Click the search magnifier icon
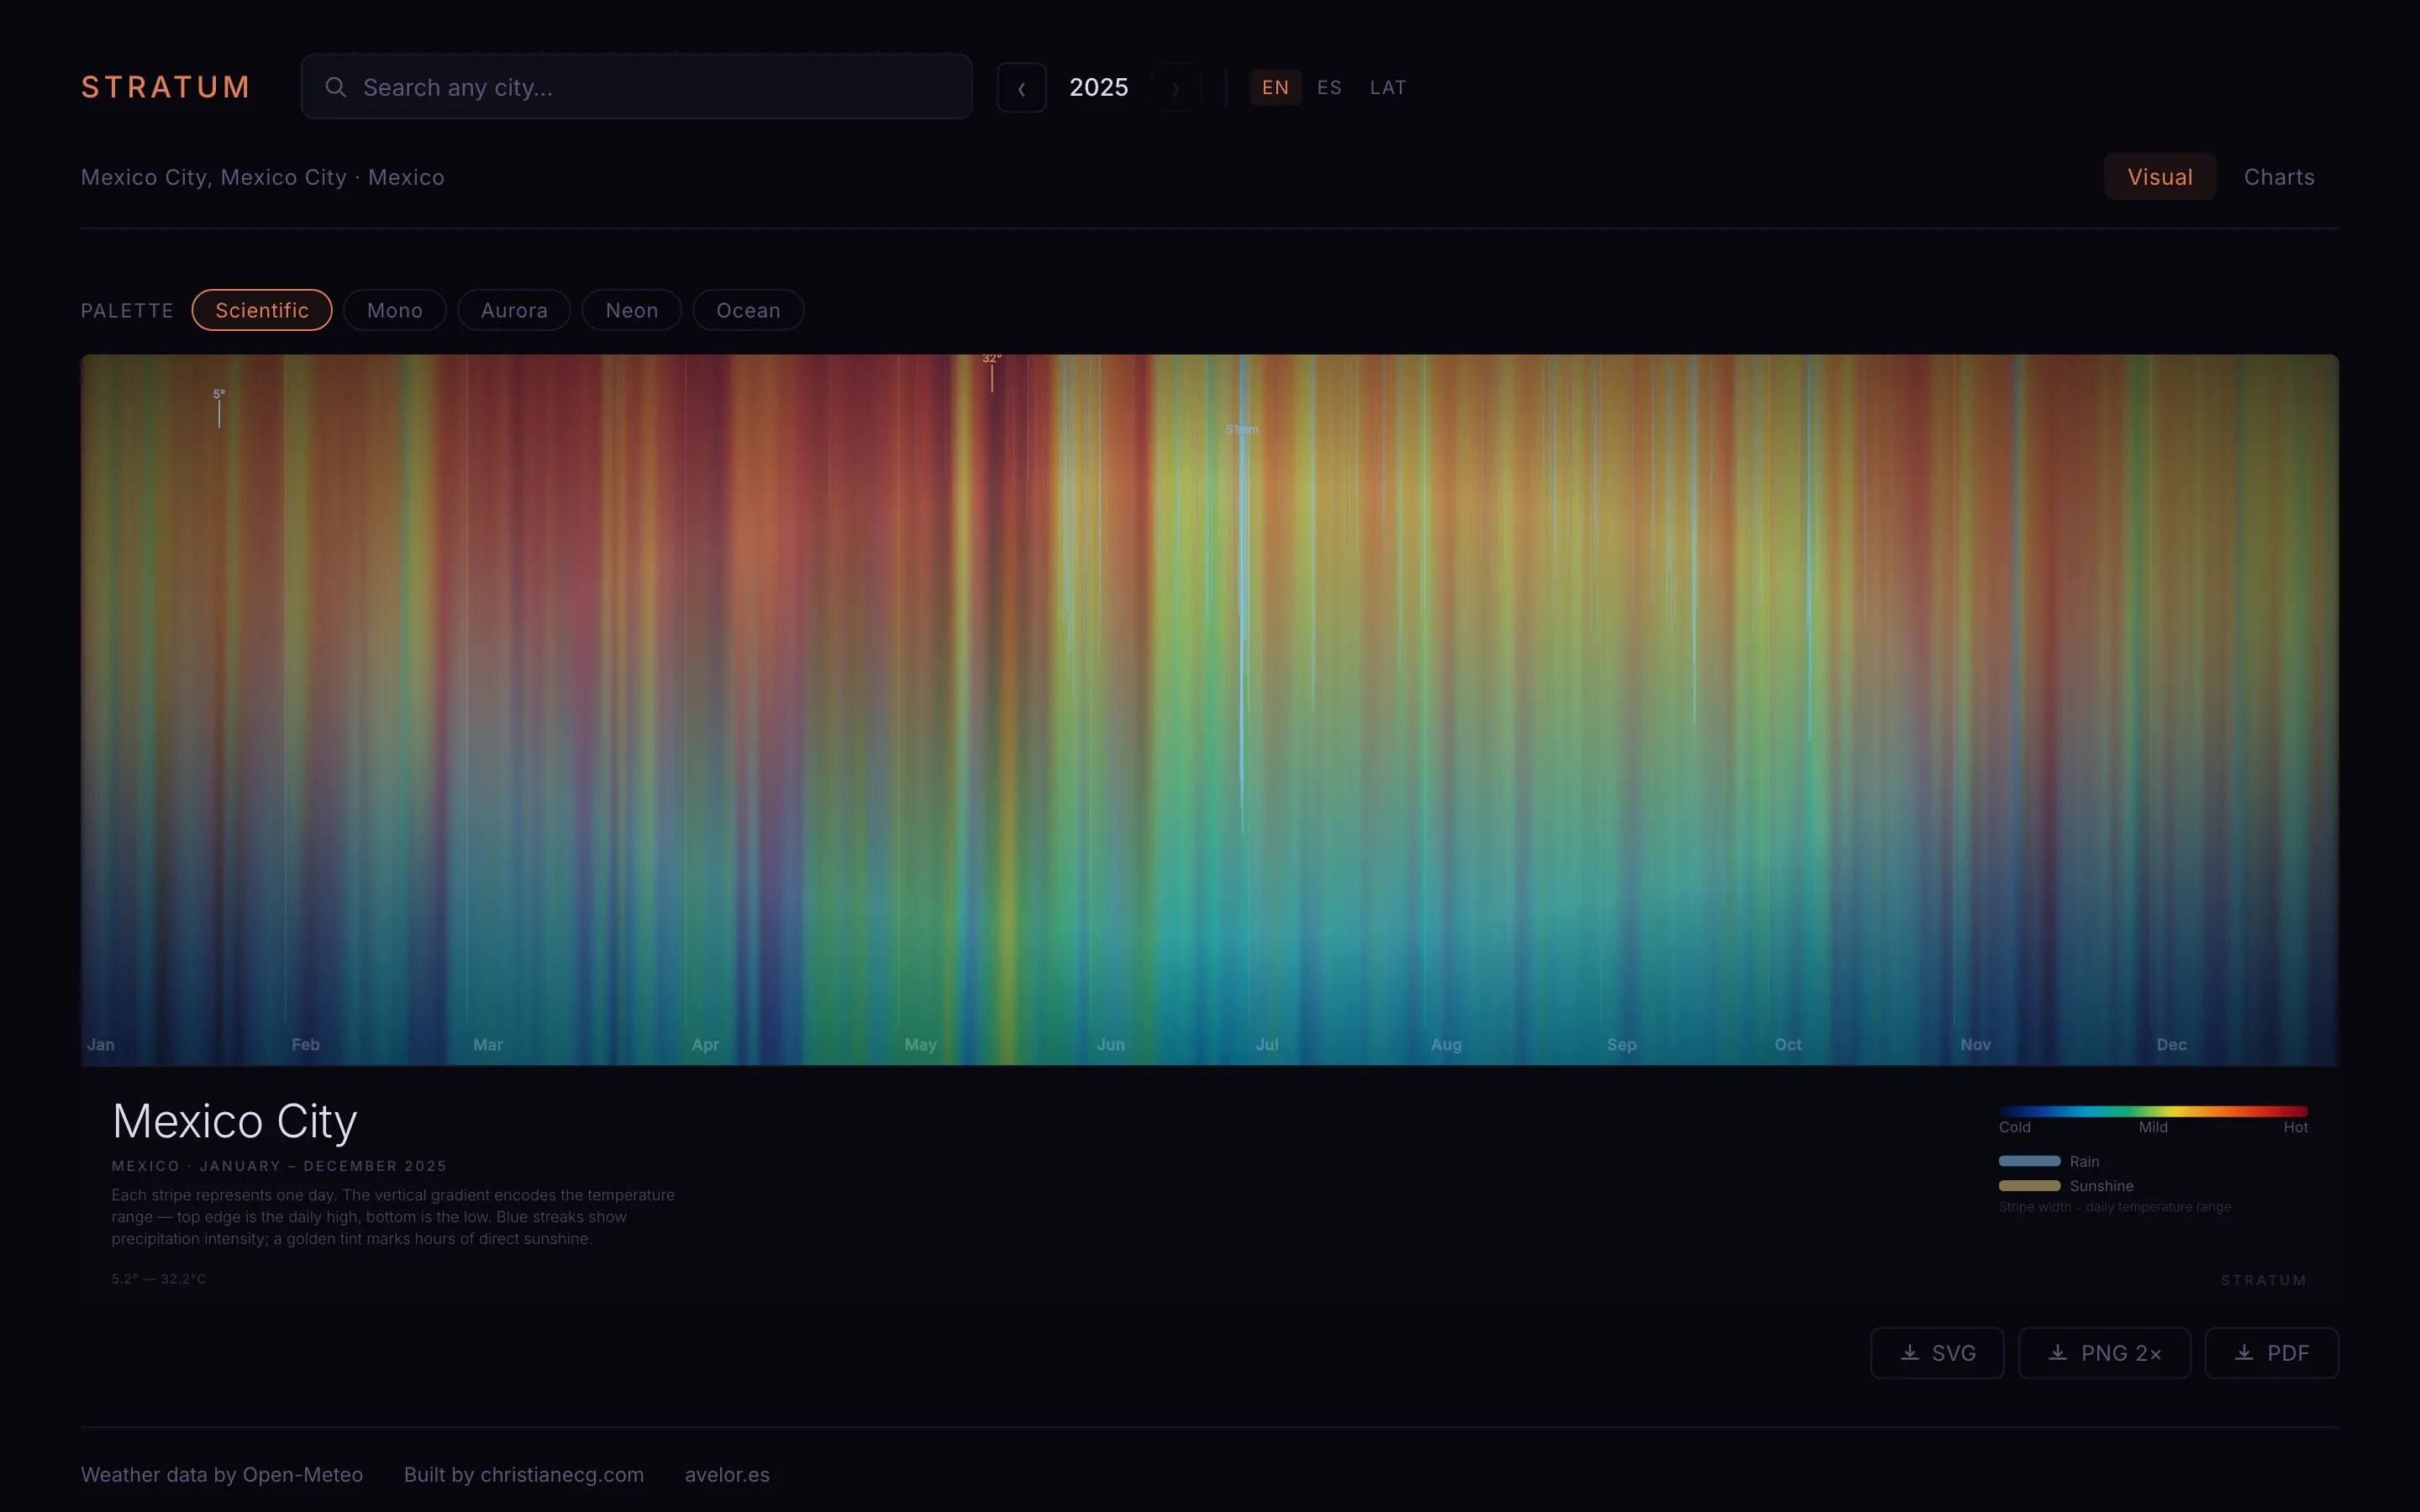 [x=336, y=87]
